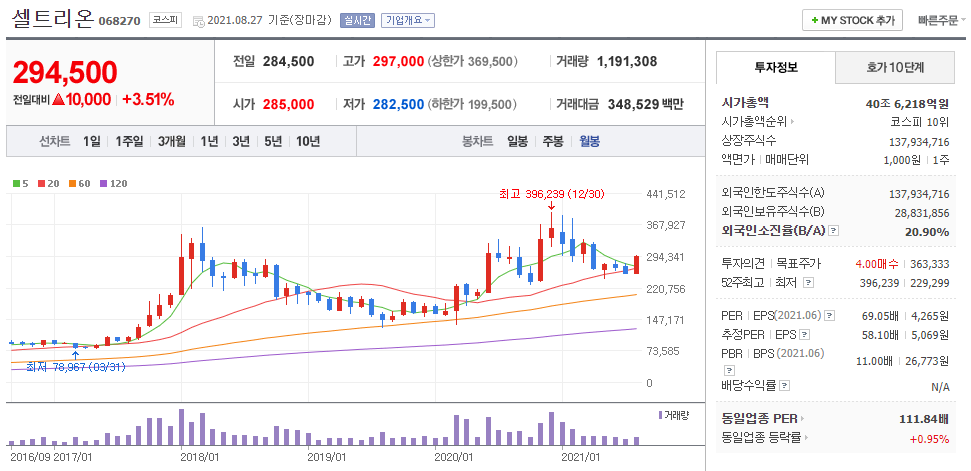
Task: Open the 기업개요 dropdown
Action: (408, 20)
